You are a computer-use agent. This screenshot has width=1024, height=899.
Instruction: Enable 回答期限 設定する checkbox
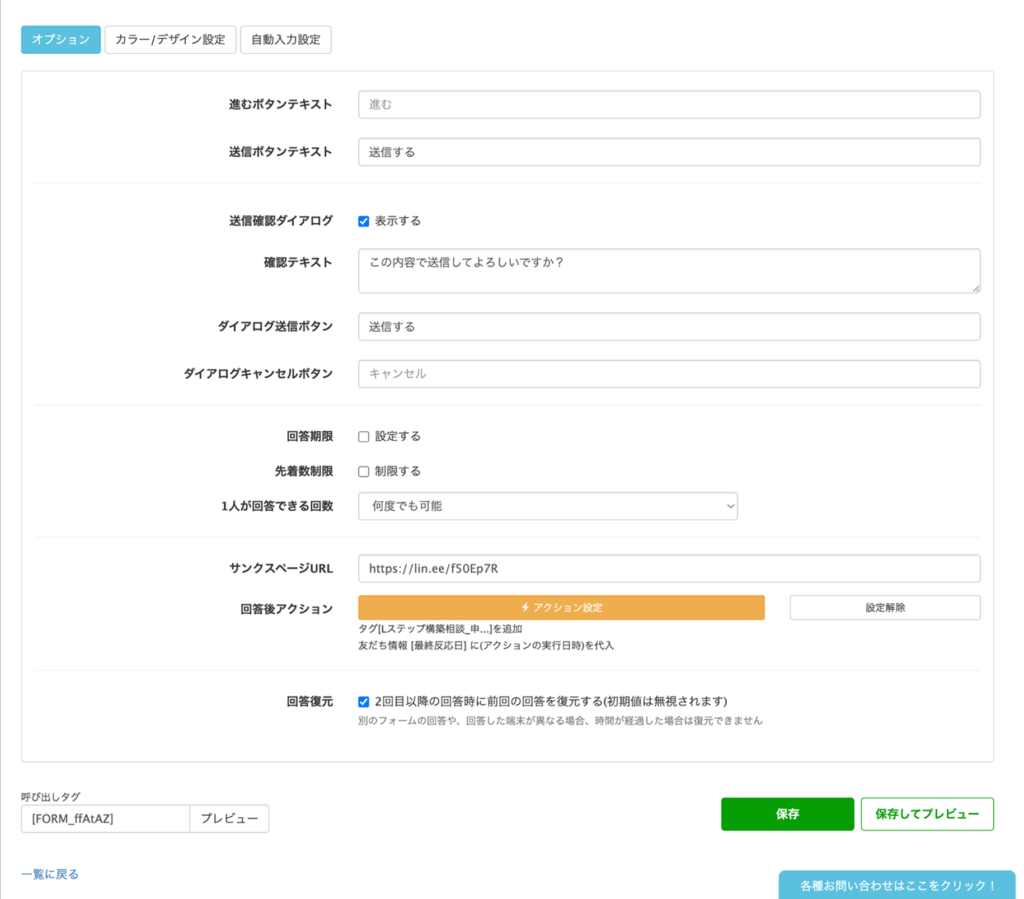(364, 437)
